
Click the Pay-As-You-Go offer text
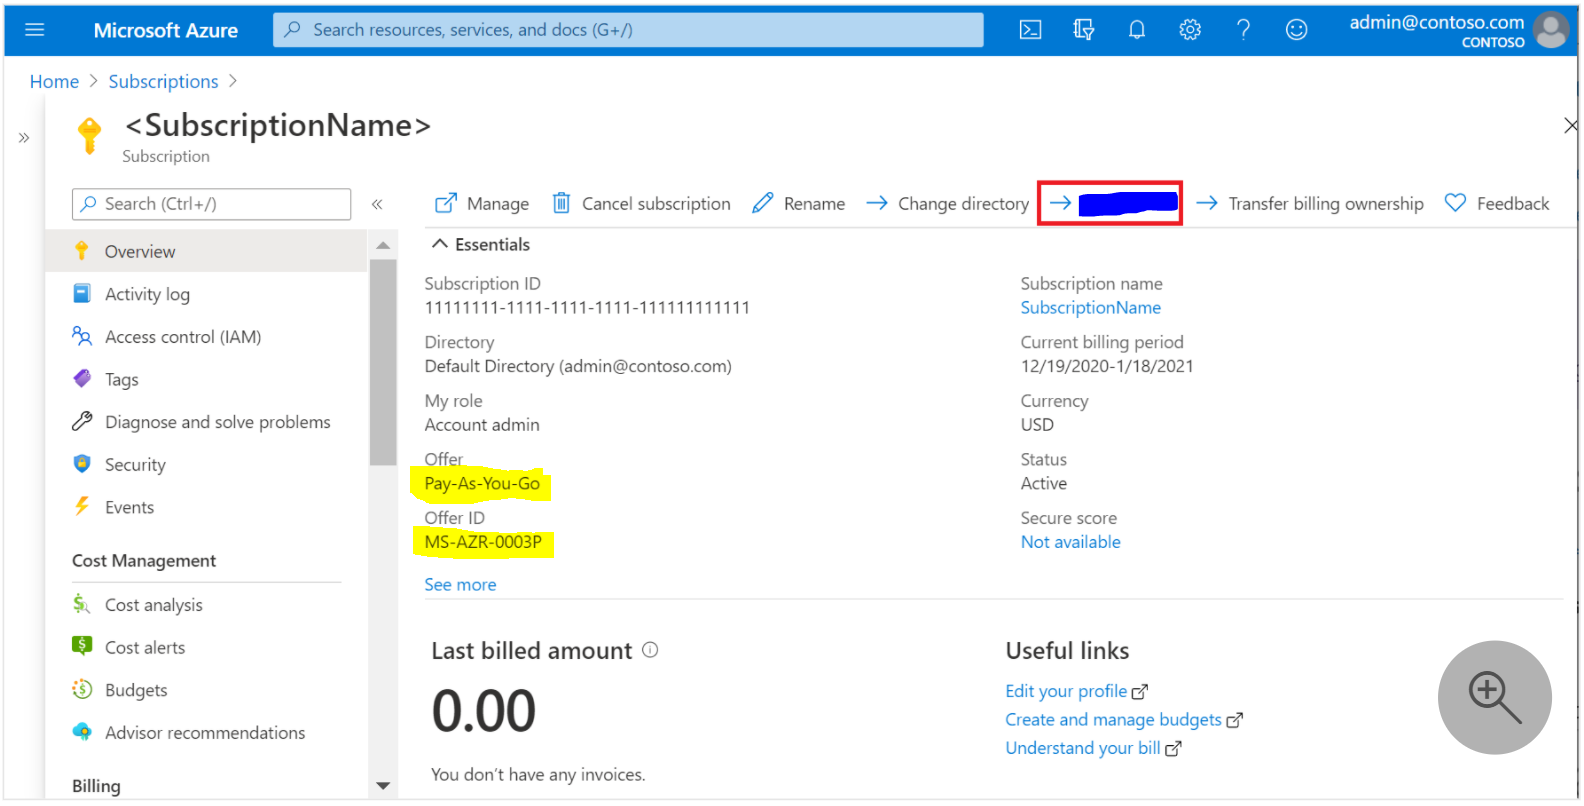(x=482, y=484)
